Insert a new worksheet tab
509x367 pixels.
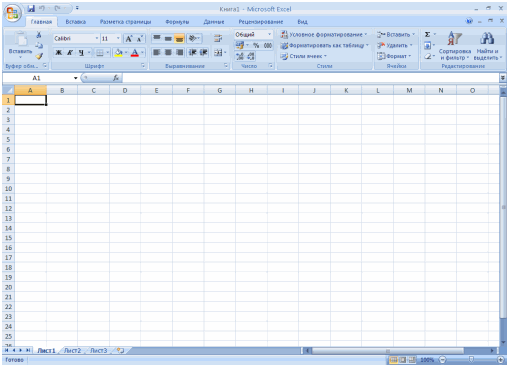pyautogui.click(x=121, y=351)
